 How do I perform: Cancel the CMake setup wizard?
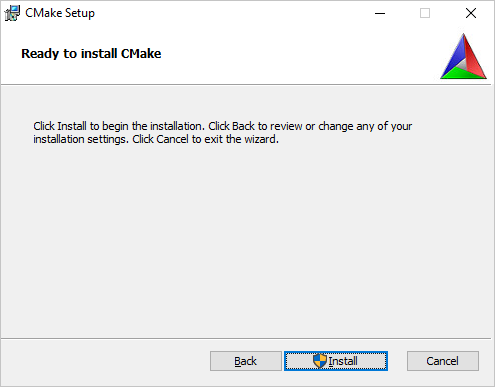(443, 361)
